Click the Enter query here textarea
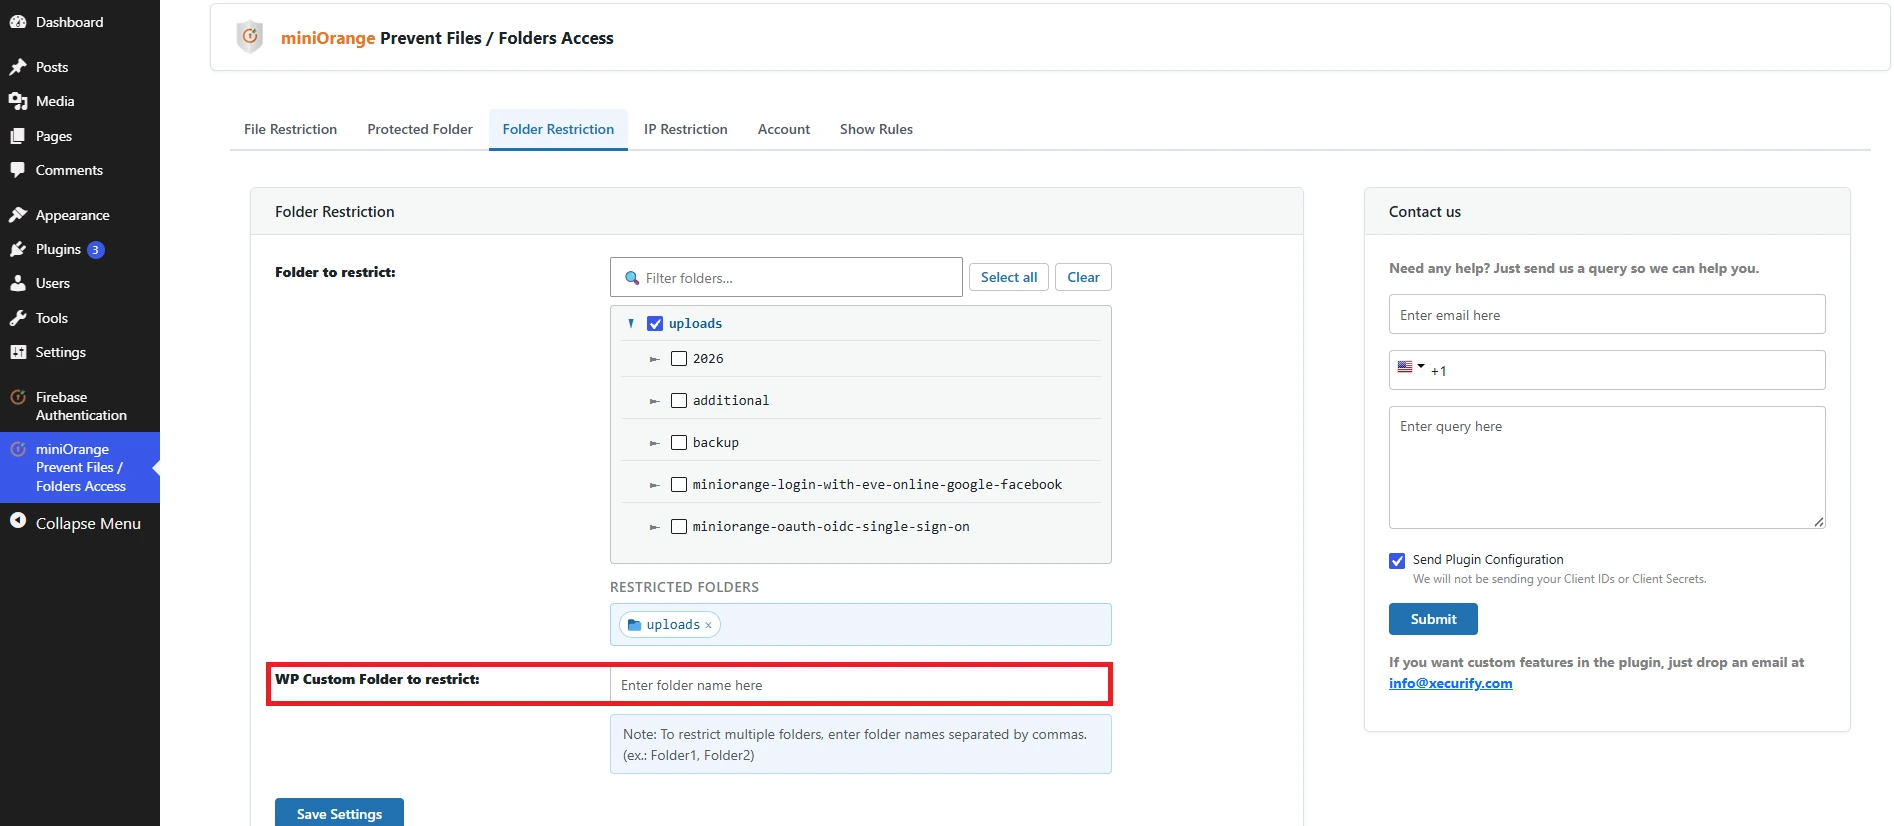This screenshot has height=826, width=1894. 1607,467
